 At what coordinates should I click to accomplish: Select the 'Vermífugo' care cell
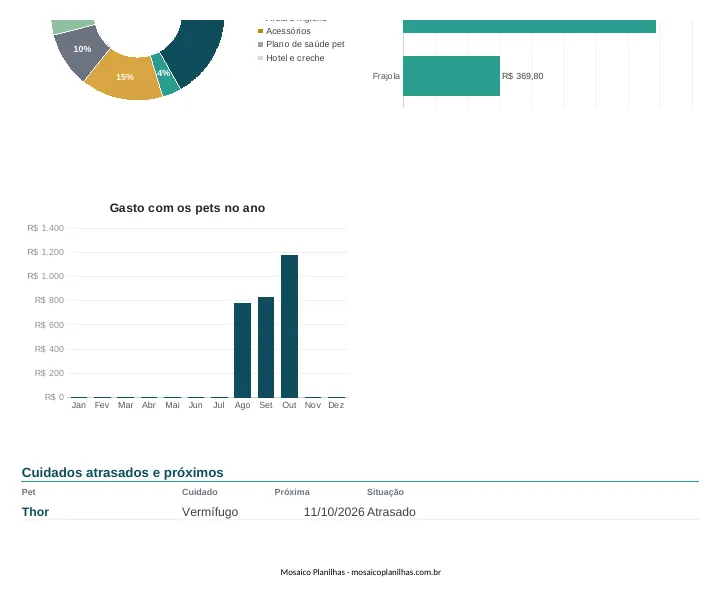(x=210, y=512)
